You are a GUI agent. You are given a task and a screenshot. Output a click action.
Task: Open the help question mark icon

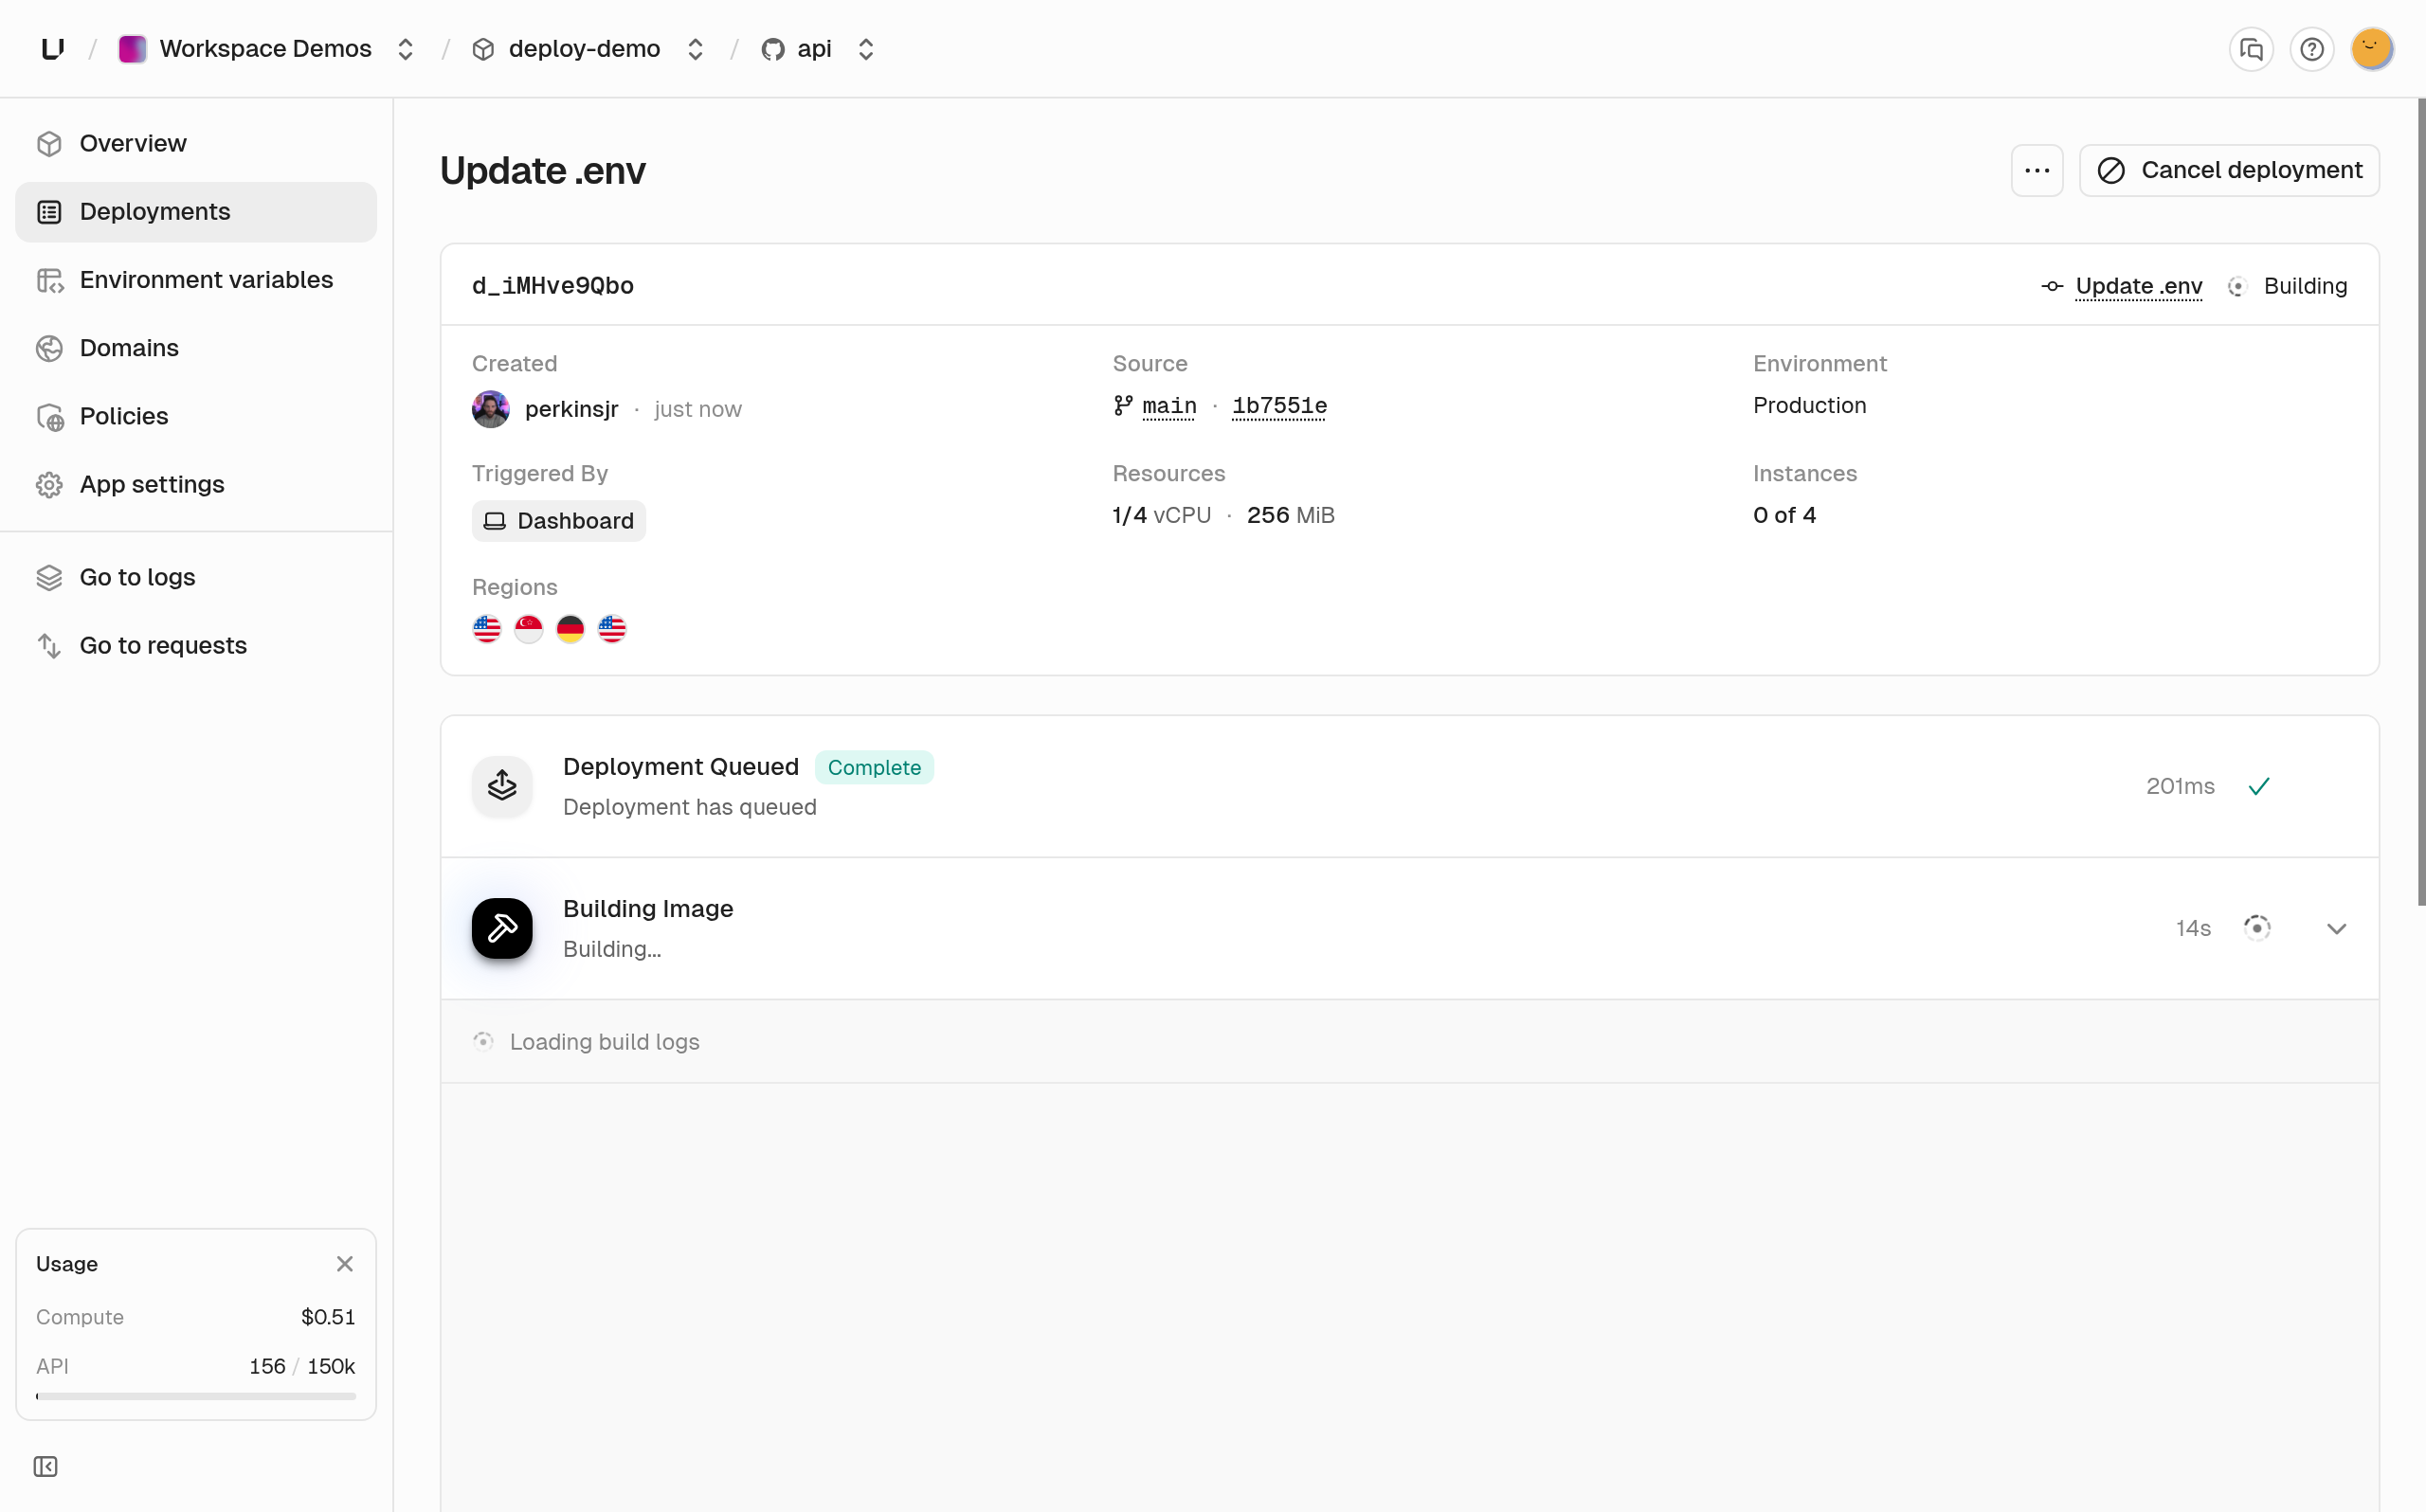(2311, 49)
